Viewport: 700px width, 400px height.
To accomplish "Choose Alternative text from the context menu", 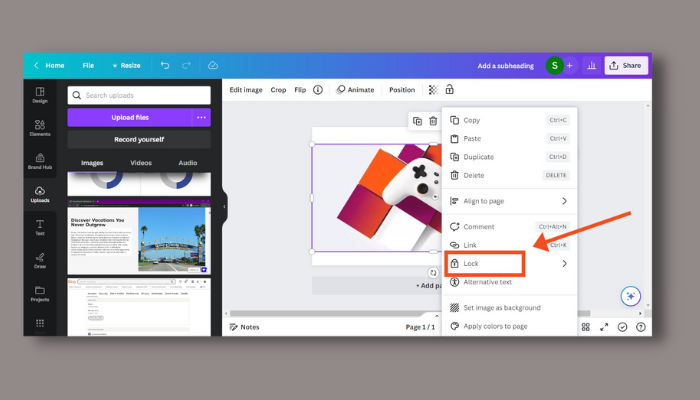I will (509, 282).
